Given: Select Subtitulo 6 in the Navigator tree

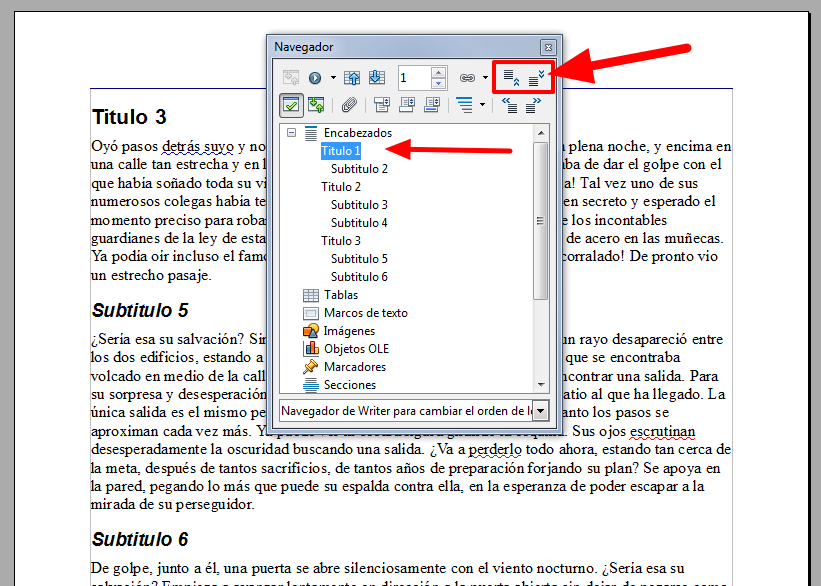Looking at the screenshot, I should pyautogui.click(x=359, y=277).
